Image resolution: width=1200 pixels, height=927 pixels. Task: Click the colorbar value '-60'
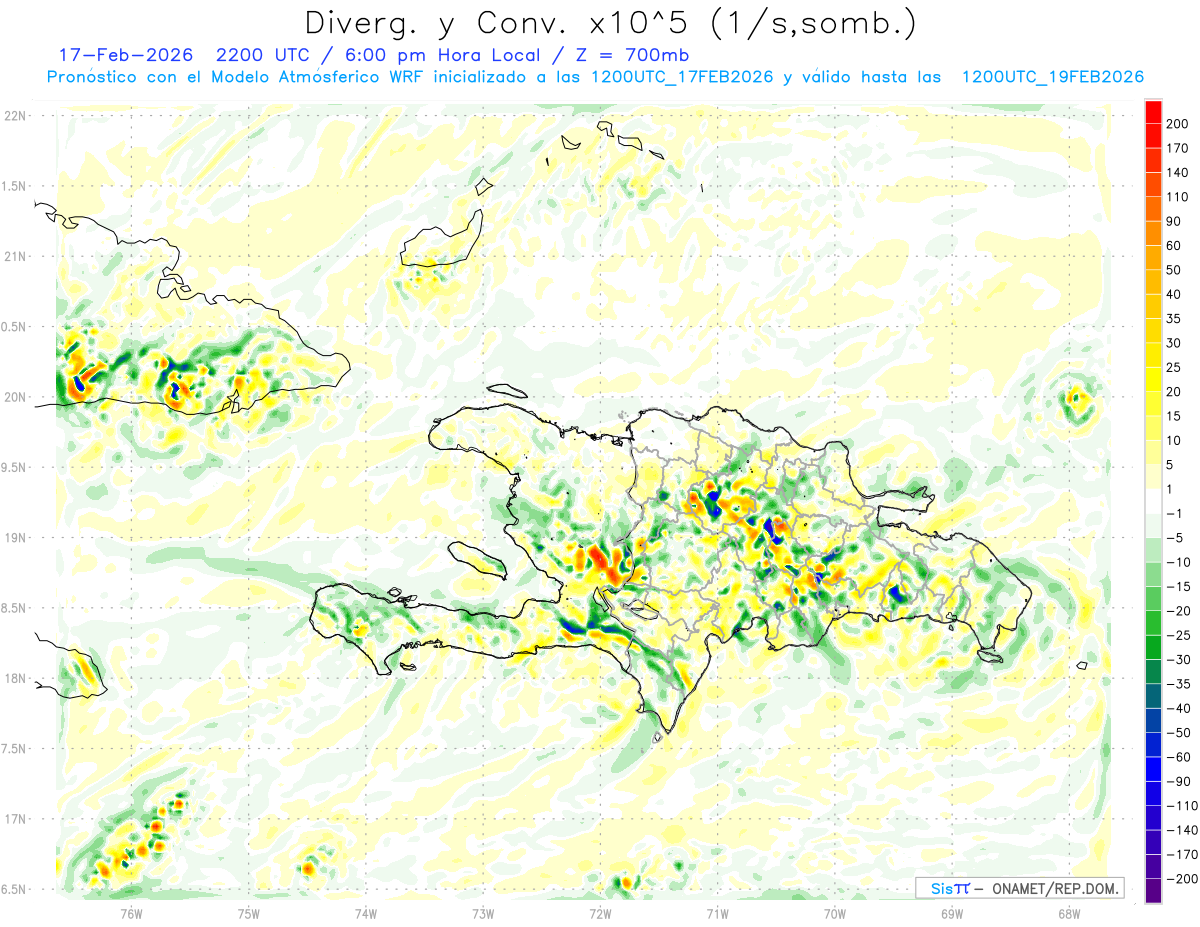[x=1181, y=758]
